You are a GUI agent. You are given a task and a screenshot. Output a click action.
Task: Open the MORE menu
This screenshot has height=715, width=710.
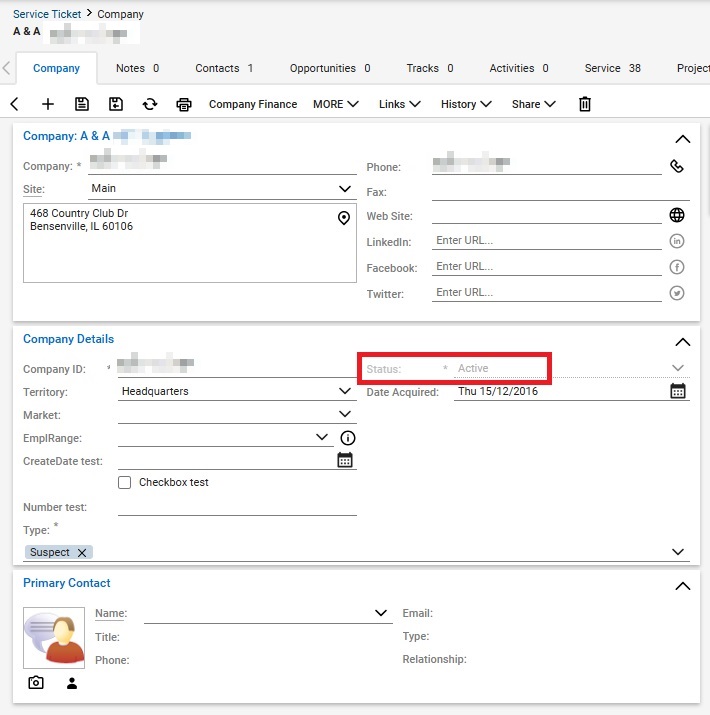(x=335, y=104)
